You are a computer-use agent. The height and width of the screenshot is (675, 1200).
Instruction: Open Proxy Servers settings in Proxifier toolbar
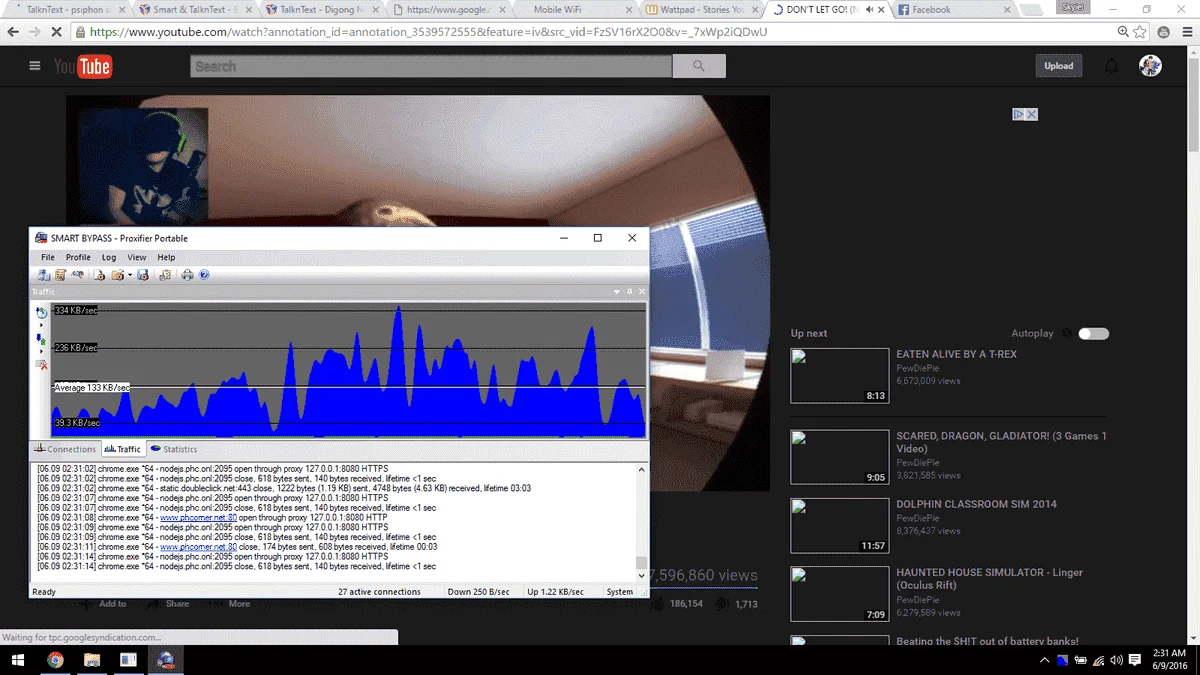[x=44, y=275]
